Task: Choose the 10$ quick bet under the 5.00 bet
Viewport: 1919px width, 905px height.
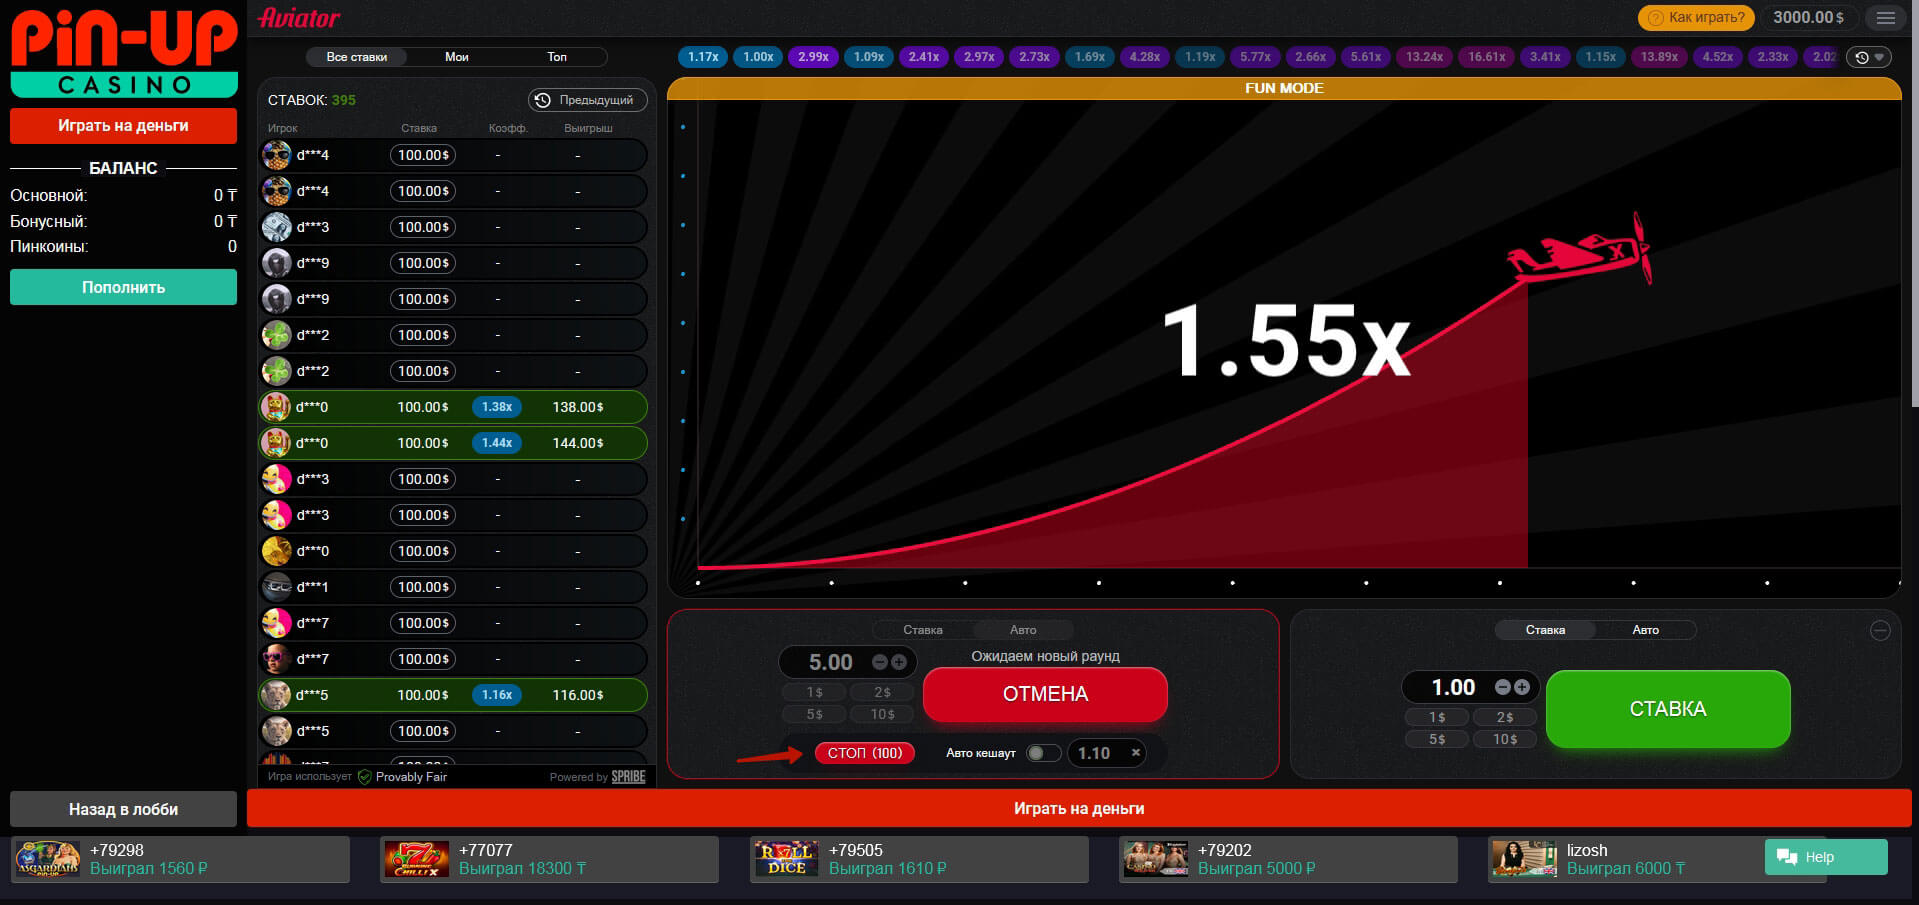Action: (x=882, y=714)
